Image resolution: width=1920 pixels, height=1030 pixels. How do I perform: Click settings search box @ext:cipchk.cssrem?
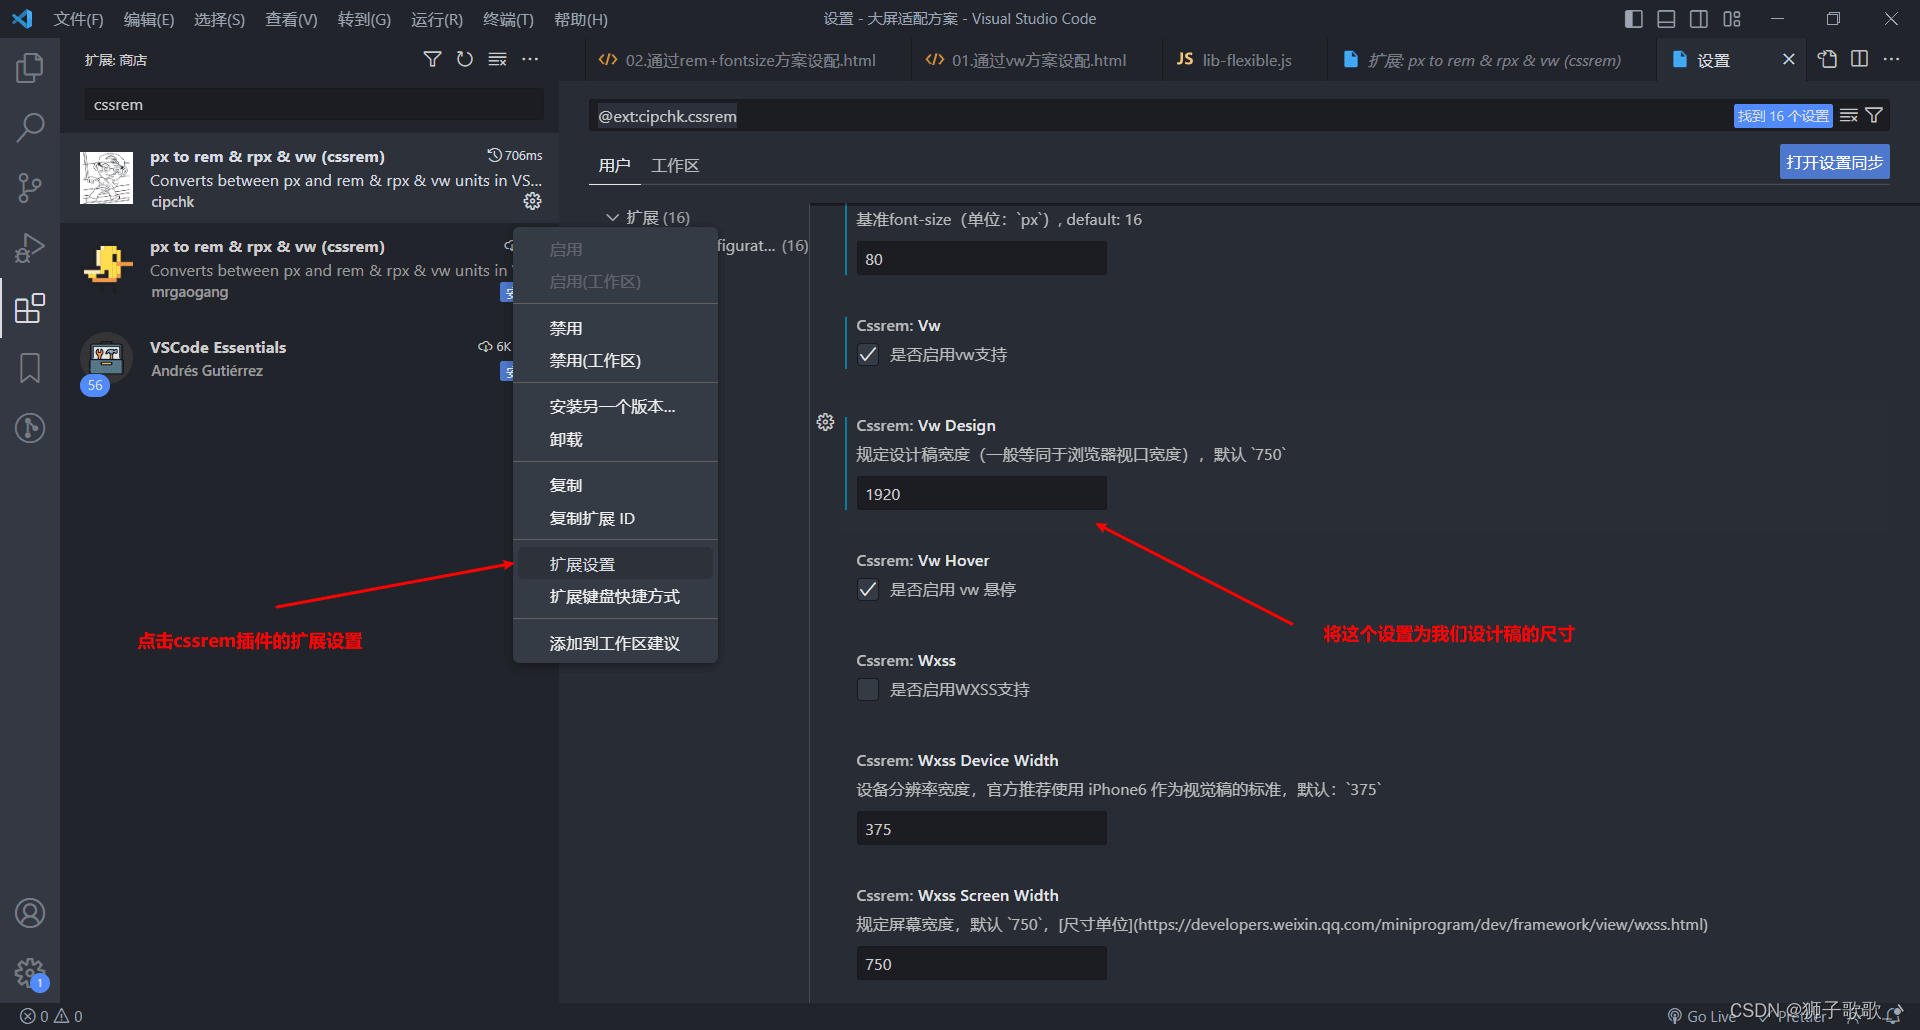[1160, 116]
